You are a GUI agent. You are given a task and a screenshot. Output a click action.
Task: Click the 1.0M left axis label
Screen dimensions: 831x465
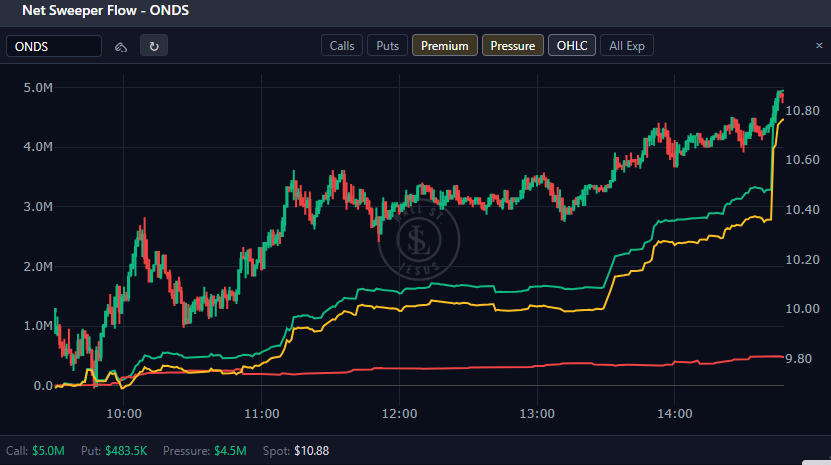(38, 326)
